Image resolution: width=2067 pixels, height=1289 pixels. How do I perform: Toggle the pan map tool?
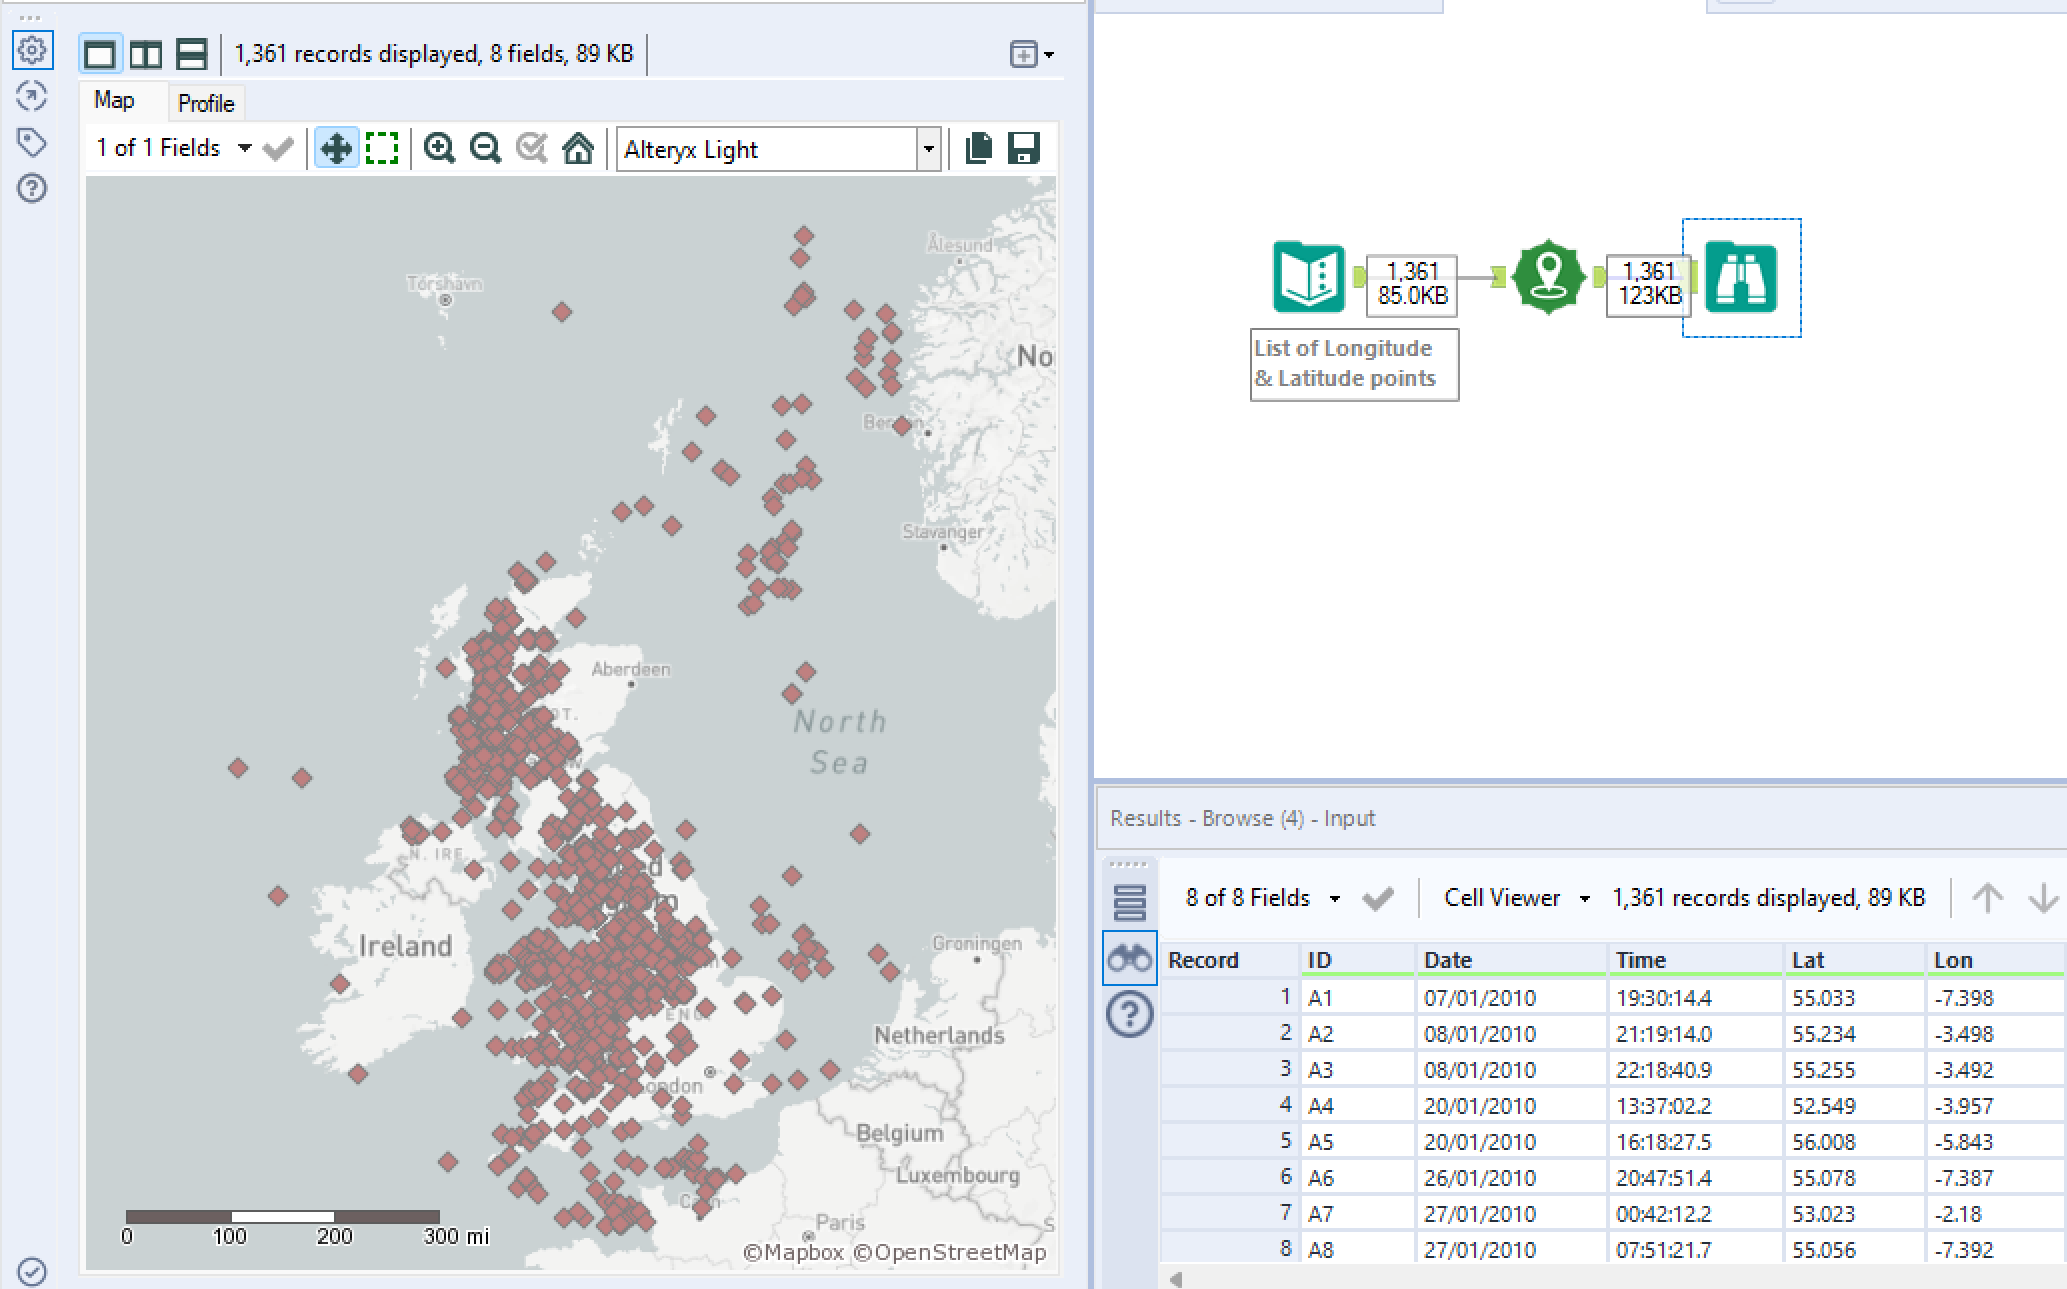tap(336, 149)
